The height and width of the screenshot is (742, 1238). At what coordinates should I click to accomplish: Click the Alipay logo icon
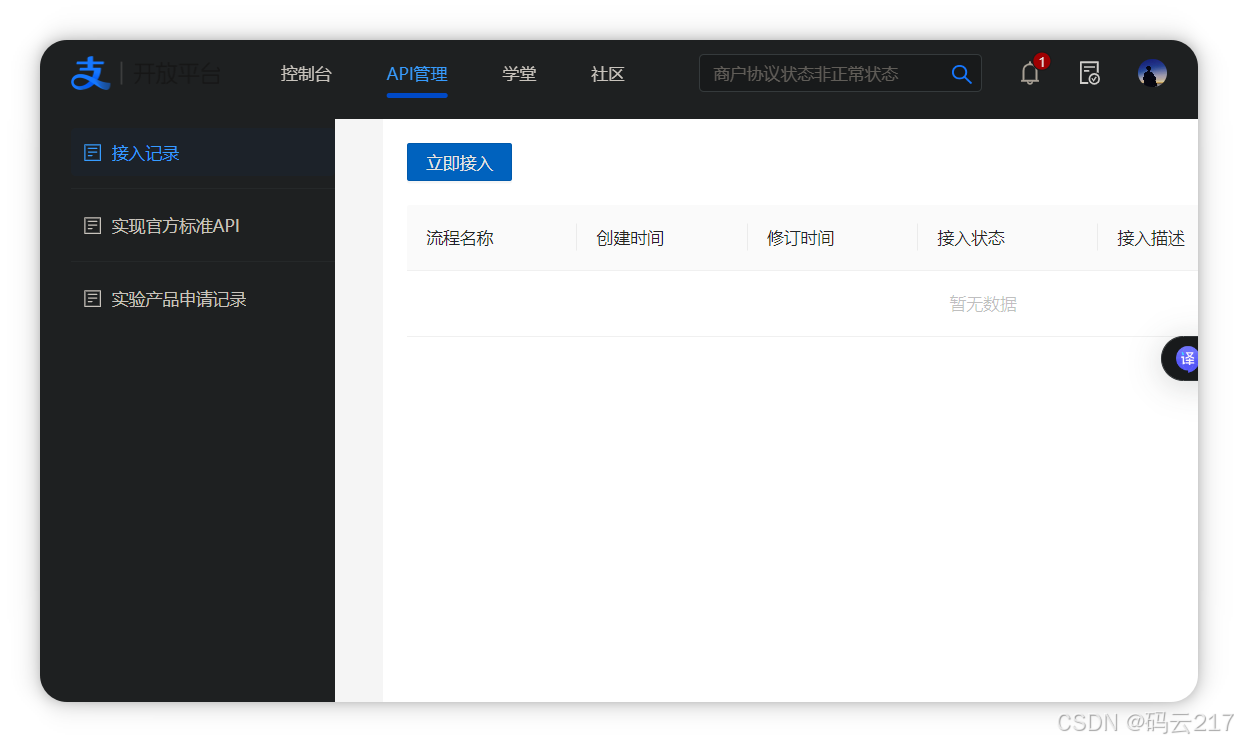coord(90,73)
